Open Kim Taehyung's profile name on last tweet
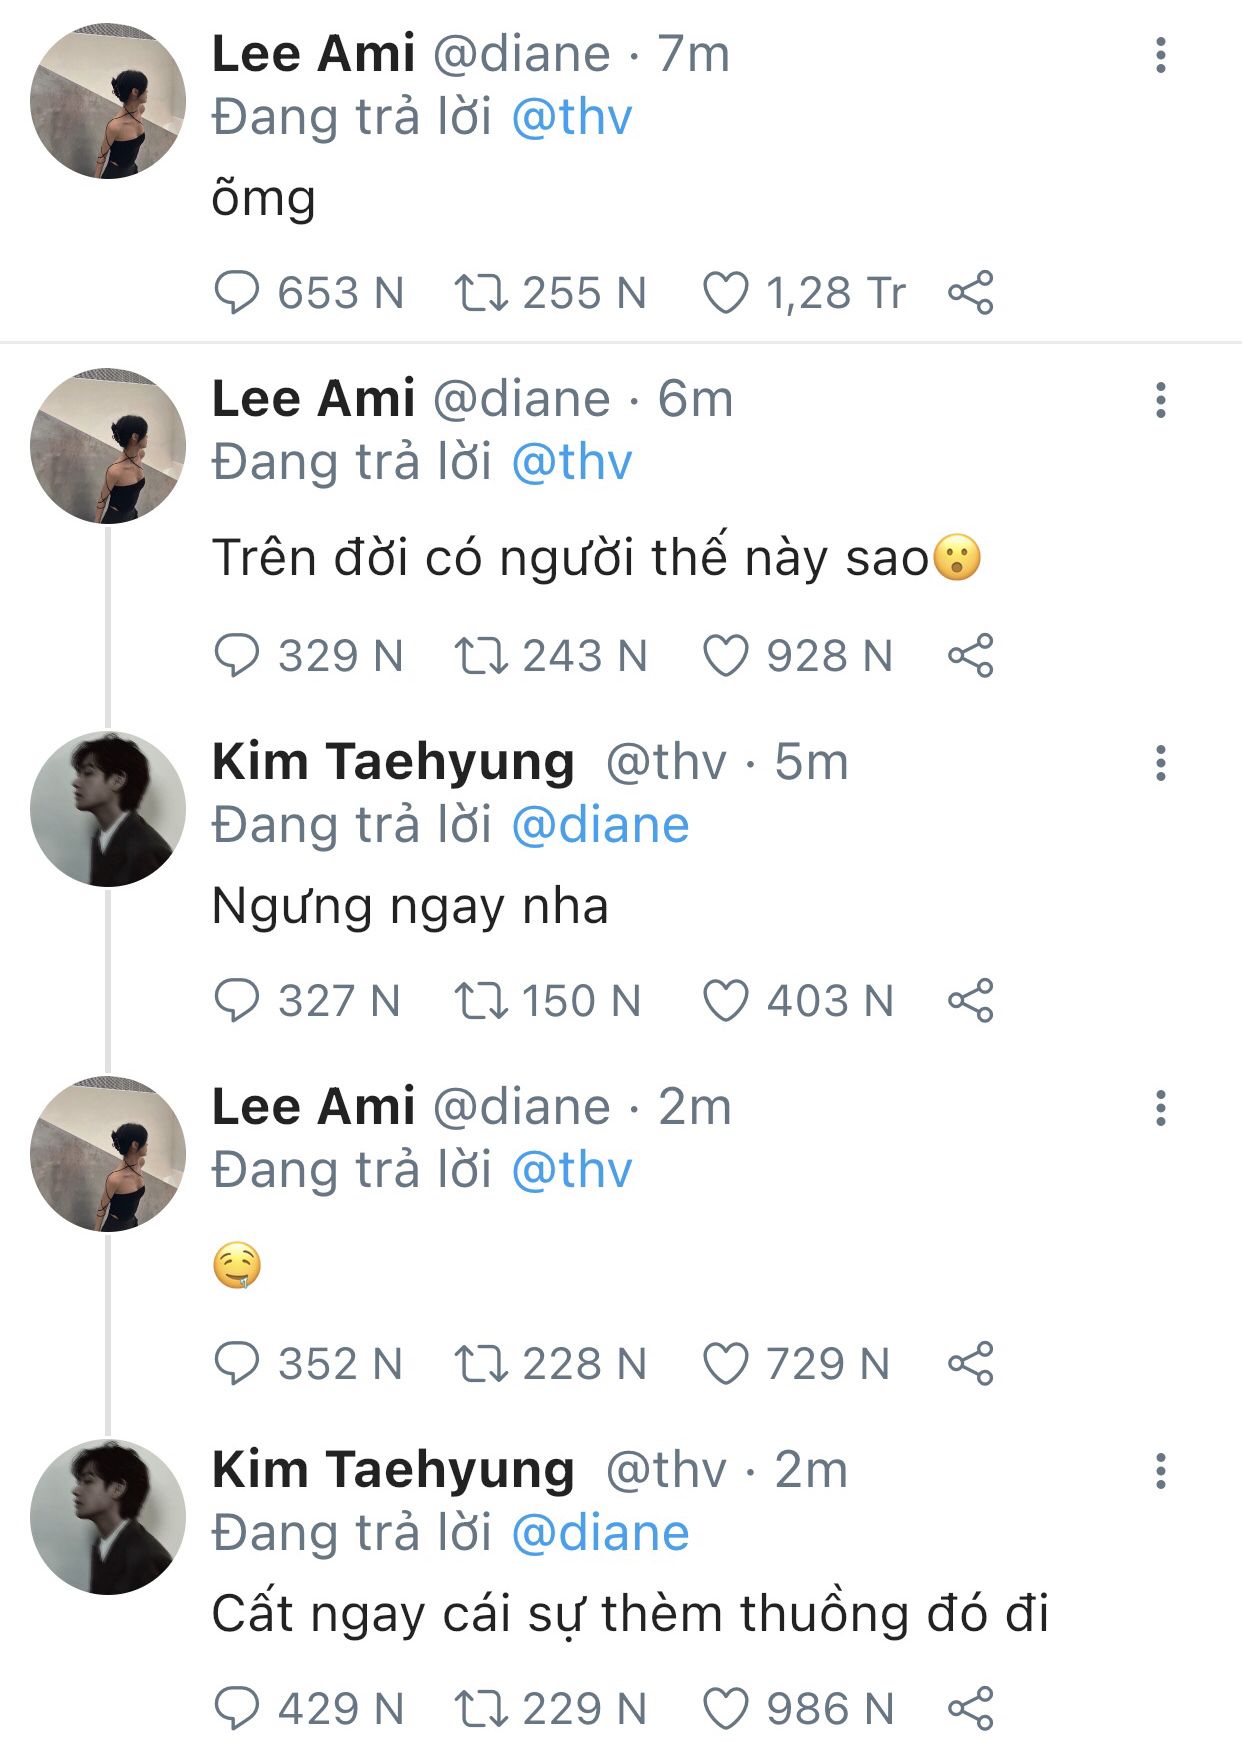Screen dimensions: 1242x1743 tap(393, 1469)
